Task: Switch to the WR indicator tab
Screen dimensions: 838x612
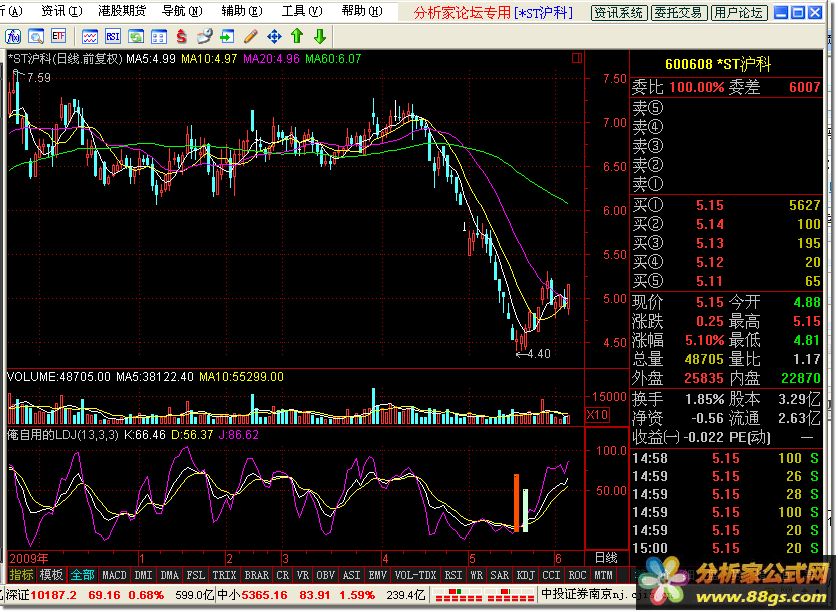Action: [x=476, y=576]
